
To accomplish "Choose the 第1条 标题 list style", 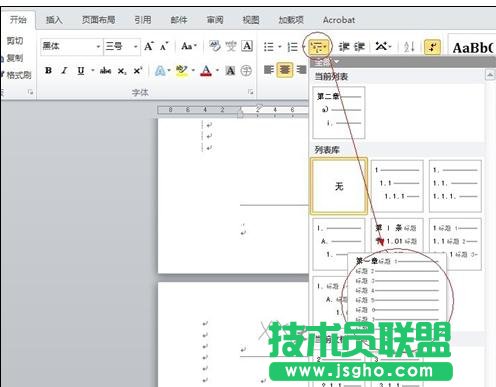I will 397,235.
